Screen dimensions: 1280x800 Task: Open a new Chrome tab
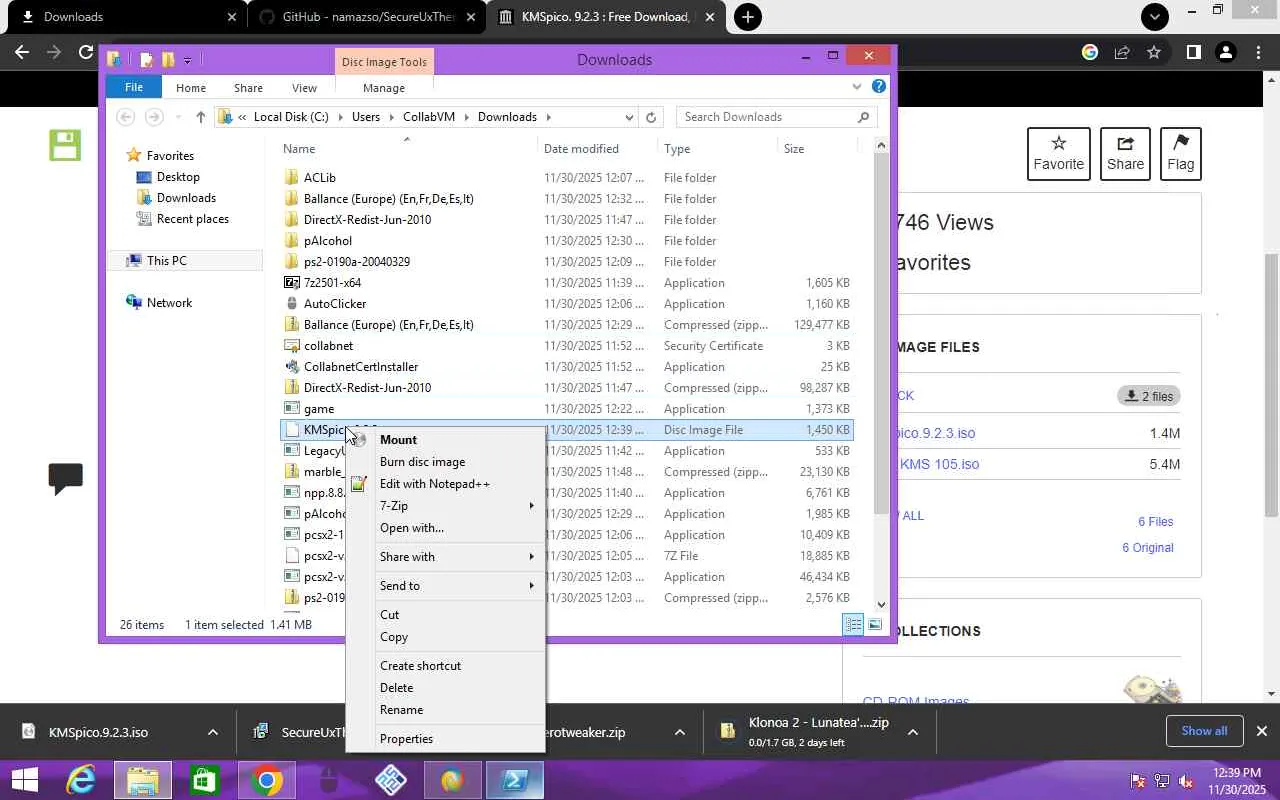[747, 17]
